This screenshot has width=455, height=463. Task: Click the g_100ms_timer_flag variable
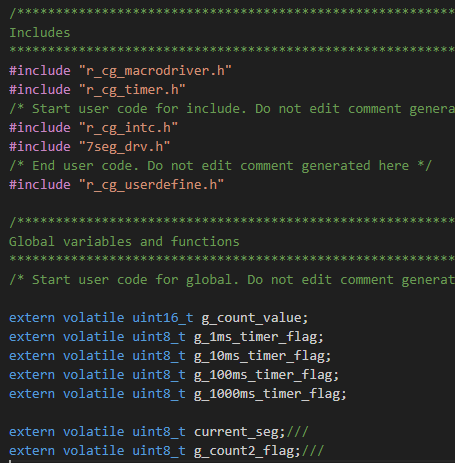click(263, 375)
